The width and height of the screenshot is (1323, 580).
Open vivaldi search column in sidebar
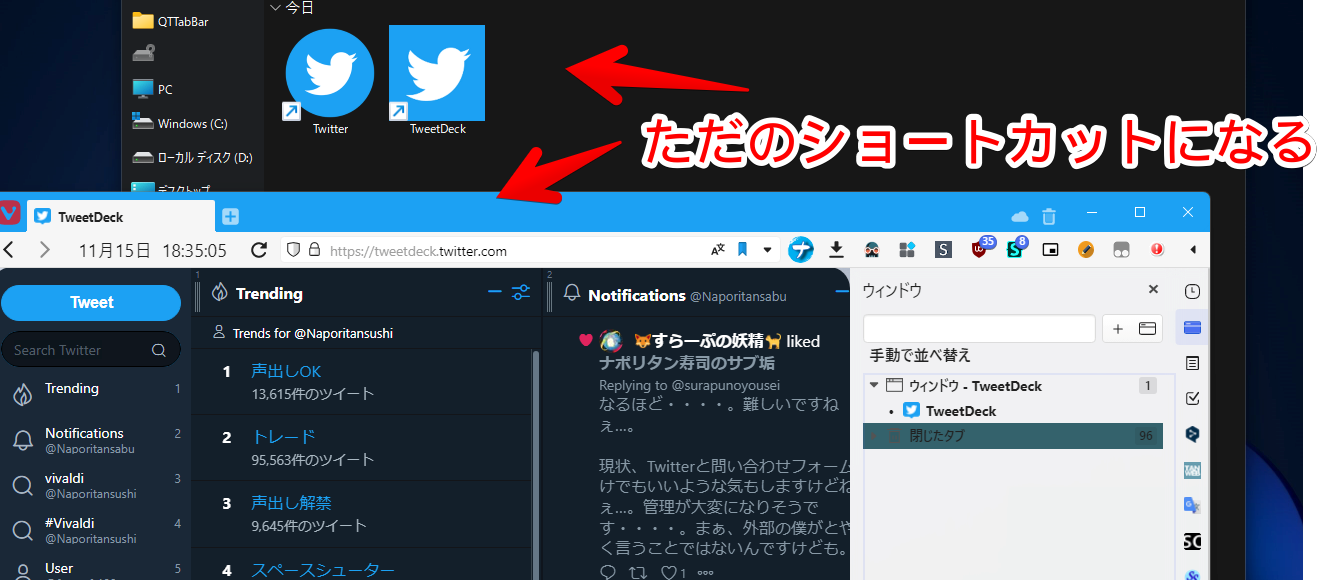tap(95, 486)
